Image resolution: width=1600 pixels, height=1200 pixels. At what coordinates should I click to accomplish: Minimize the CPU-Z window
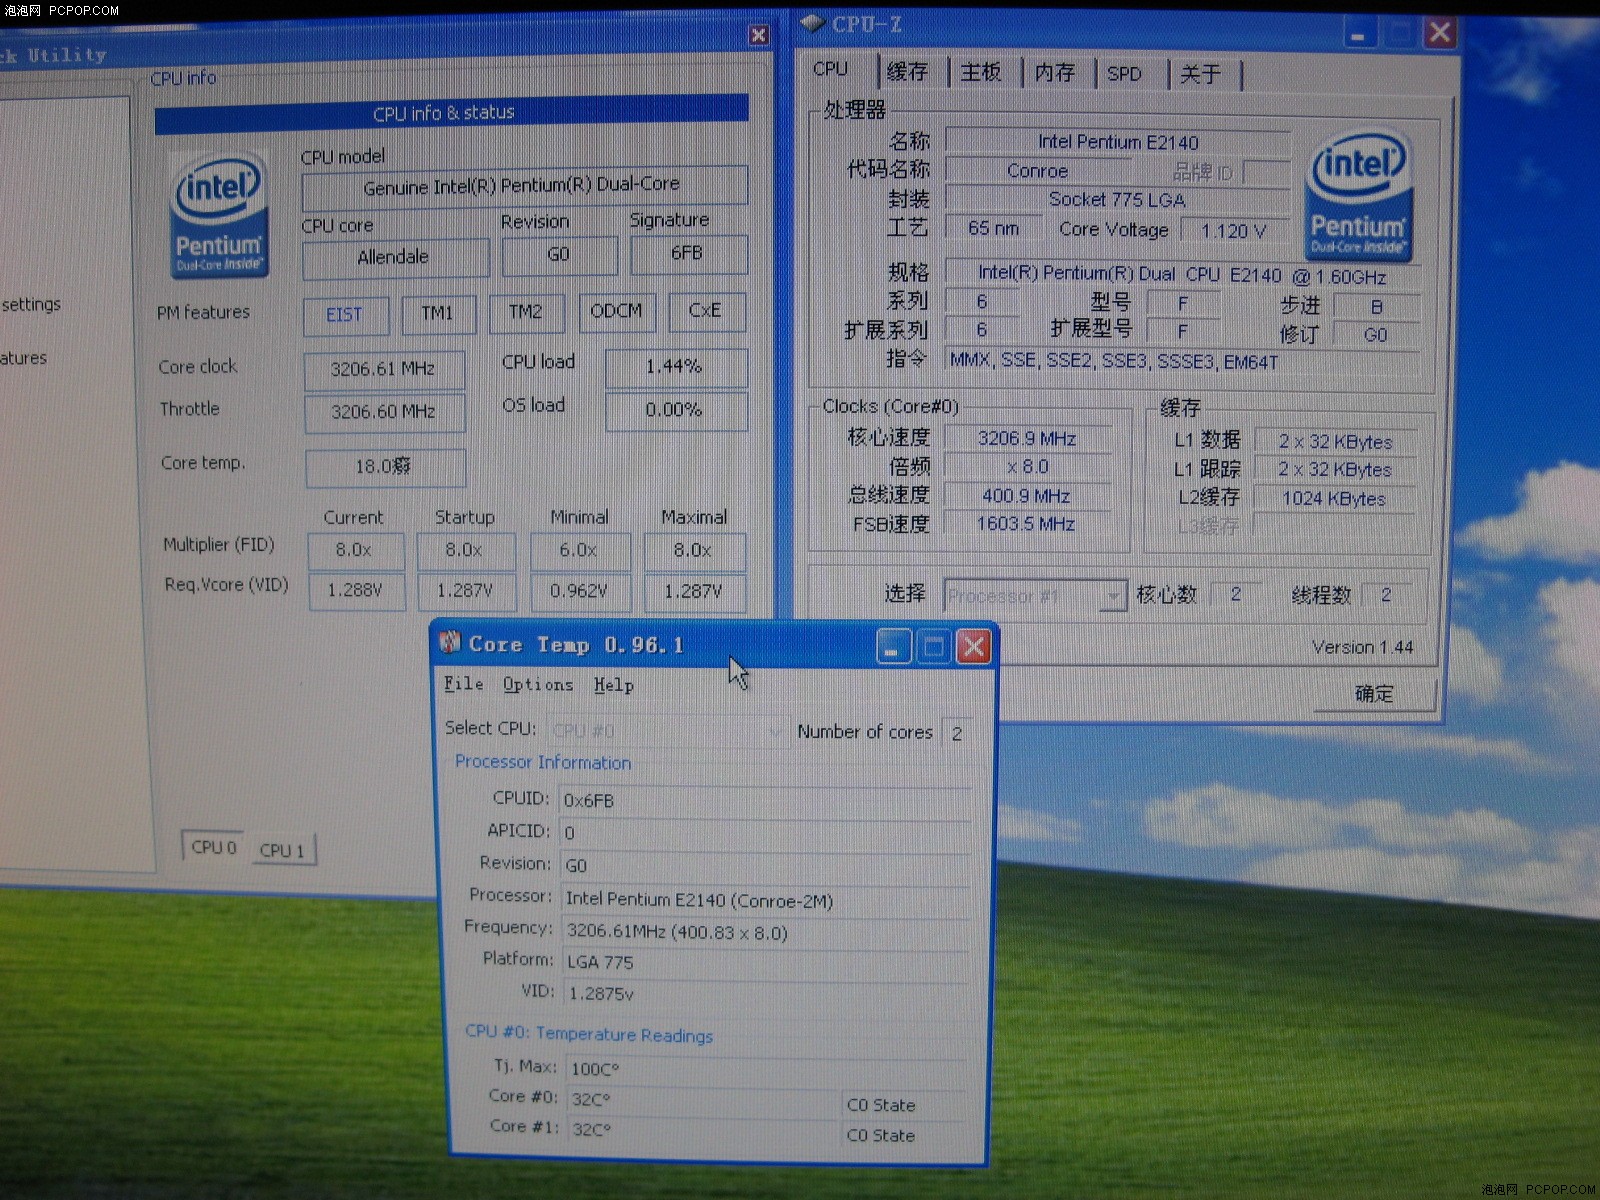point(1357,35)
